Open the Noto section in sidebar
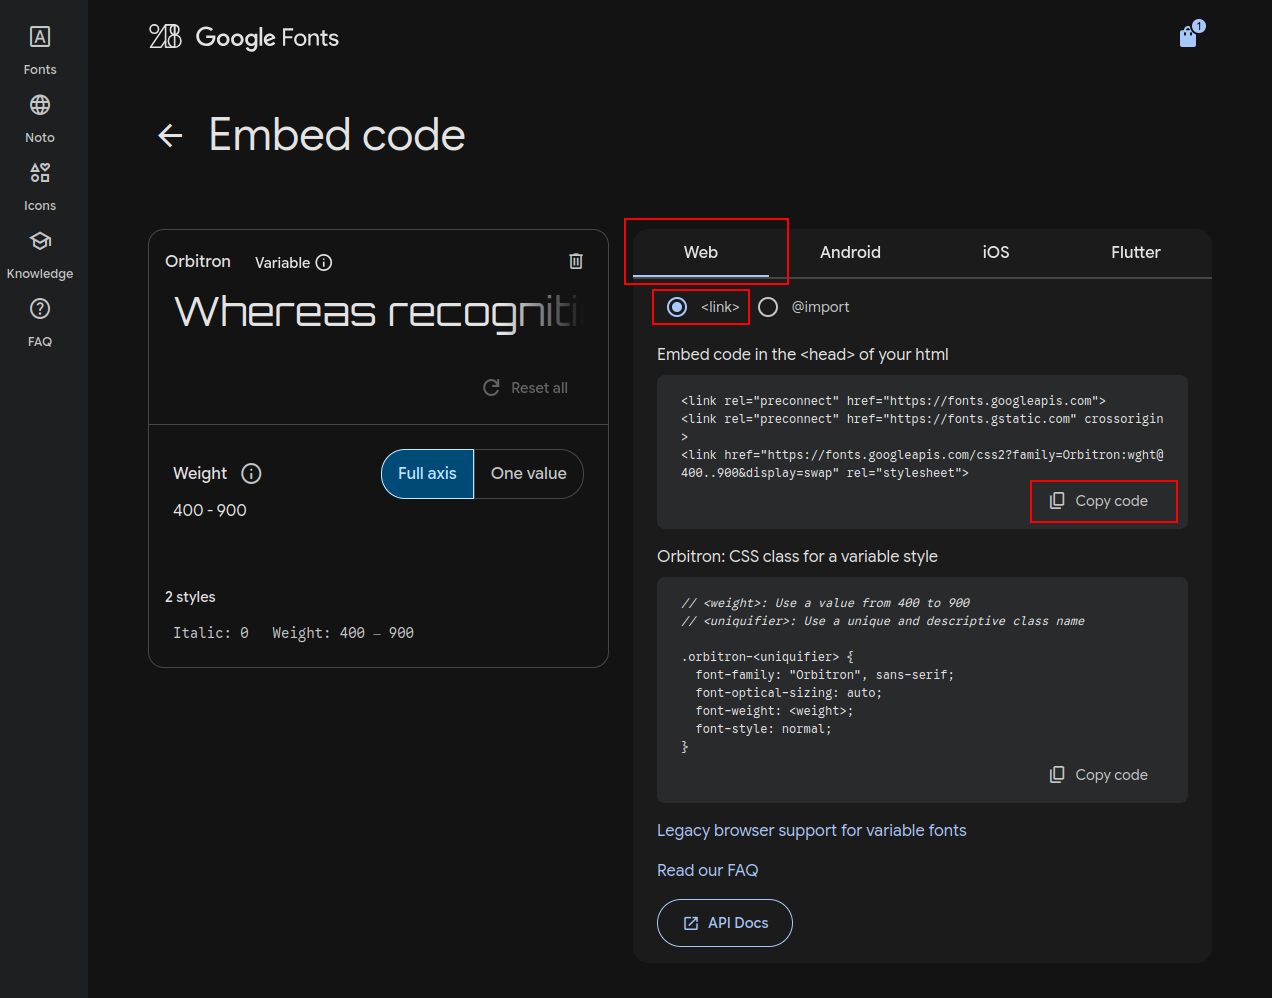The image size is (1272, 998). 40,119
